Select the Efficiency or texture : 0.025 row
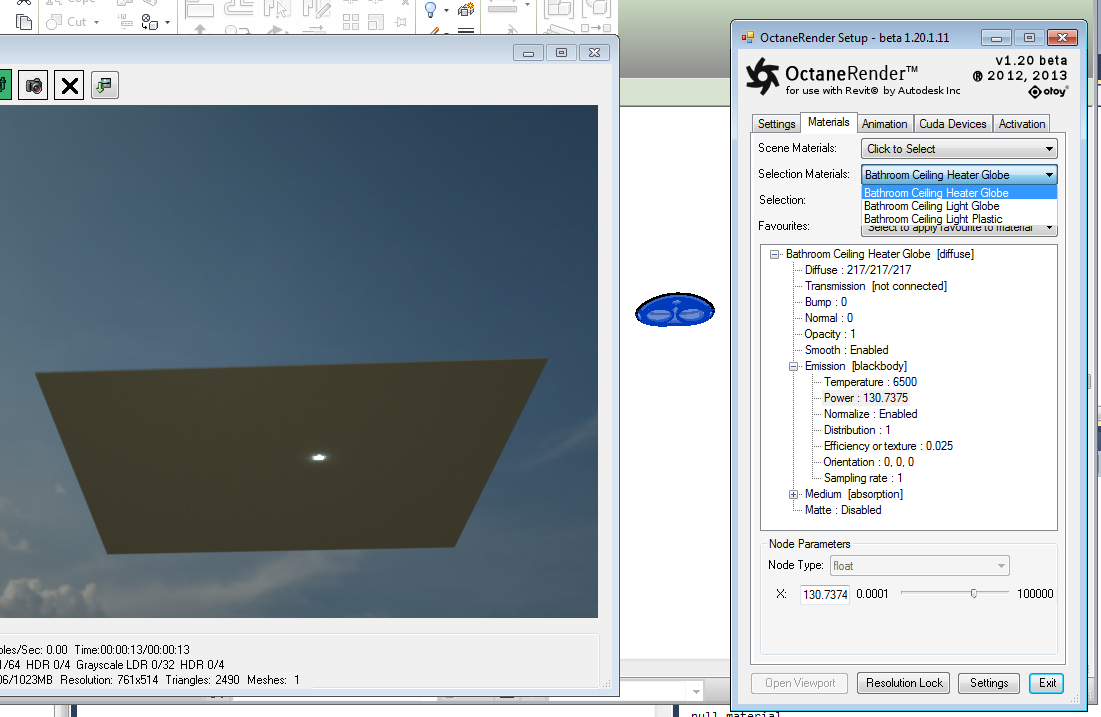1101x717 pixels. (x=888, y=446)
